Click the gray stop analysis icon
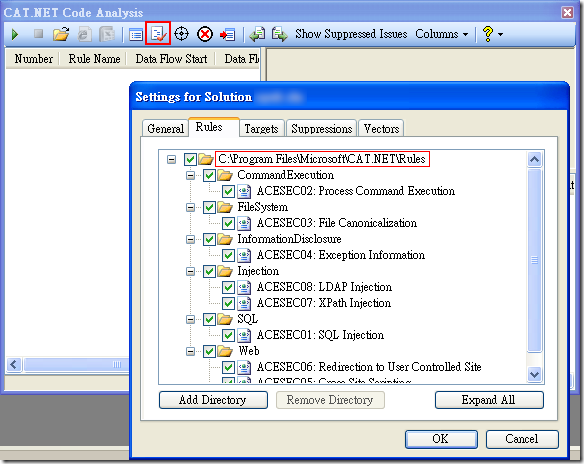The image size is (584, 464). pos(38,34)
